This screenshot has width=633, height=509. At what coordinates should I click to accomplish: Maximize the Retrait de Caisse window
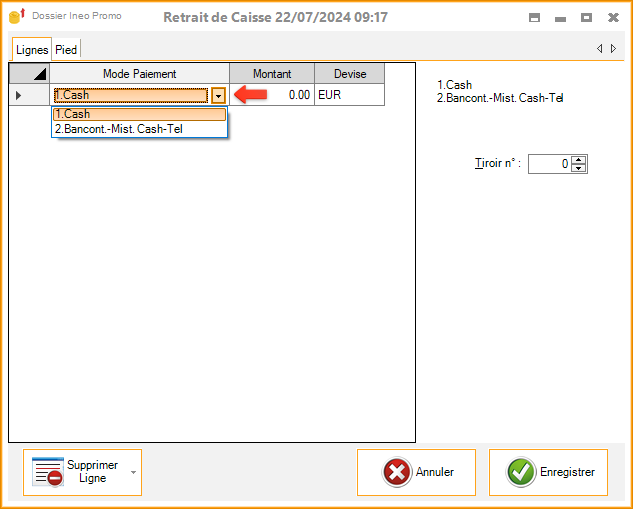586,18
